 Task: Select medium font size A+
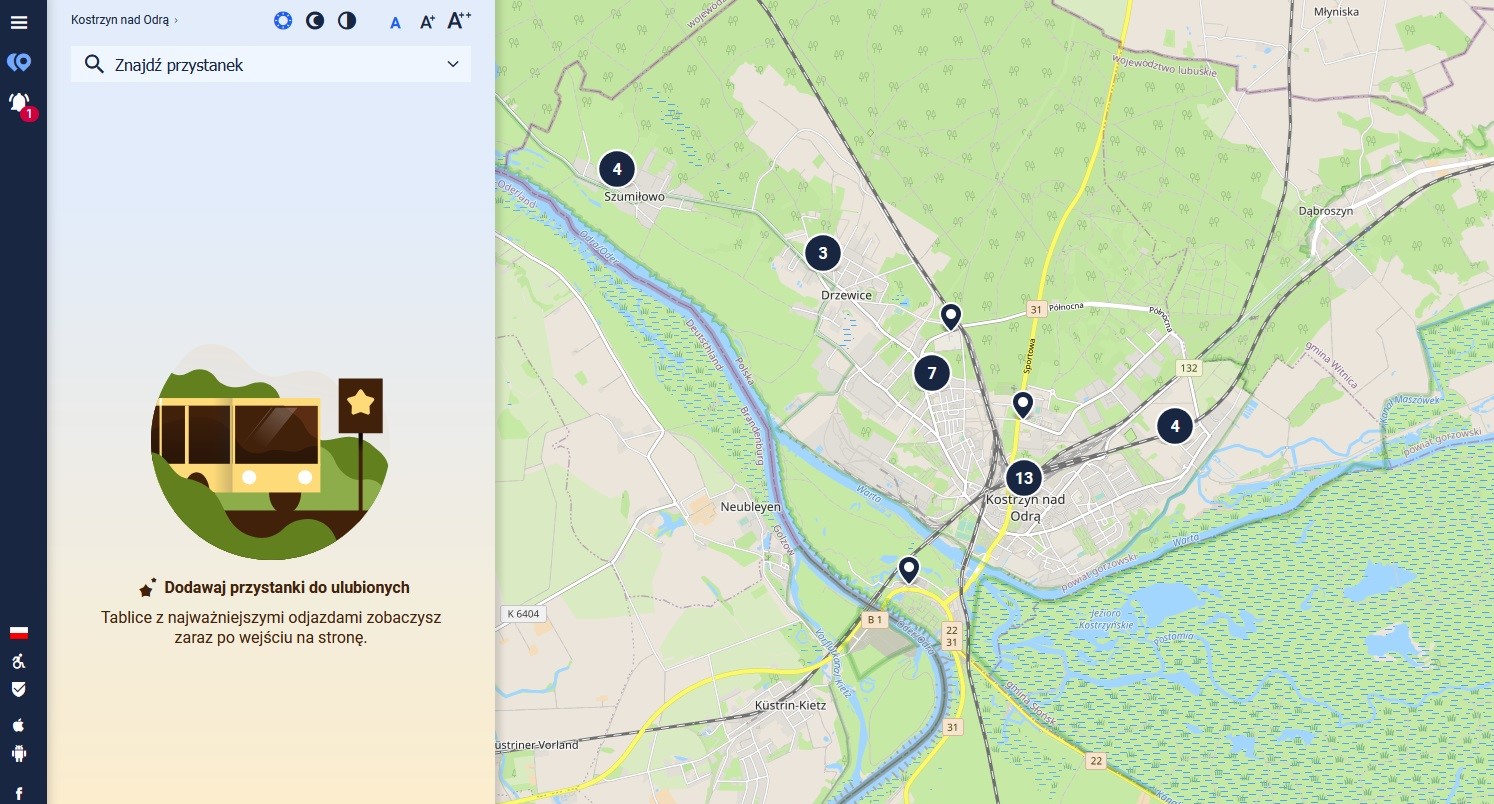tap(427, 21)
